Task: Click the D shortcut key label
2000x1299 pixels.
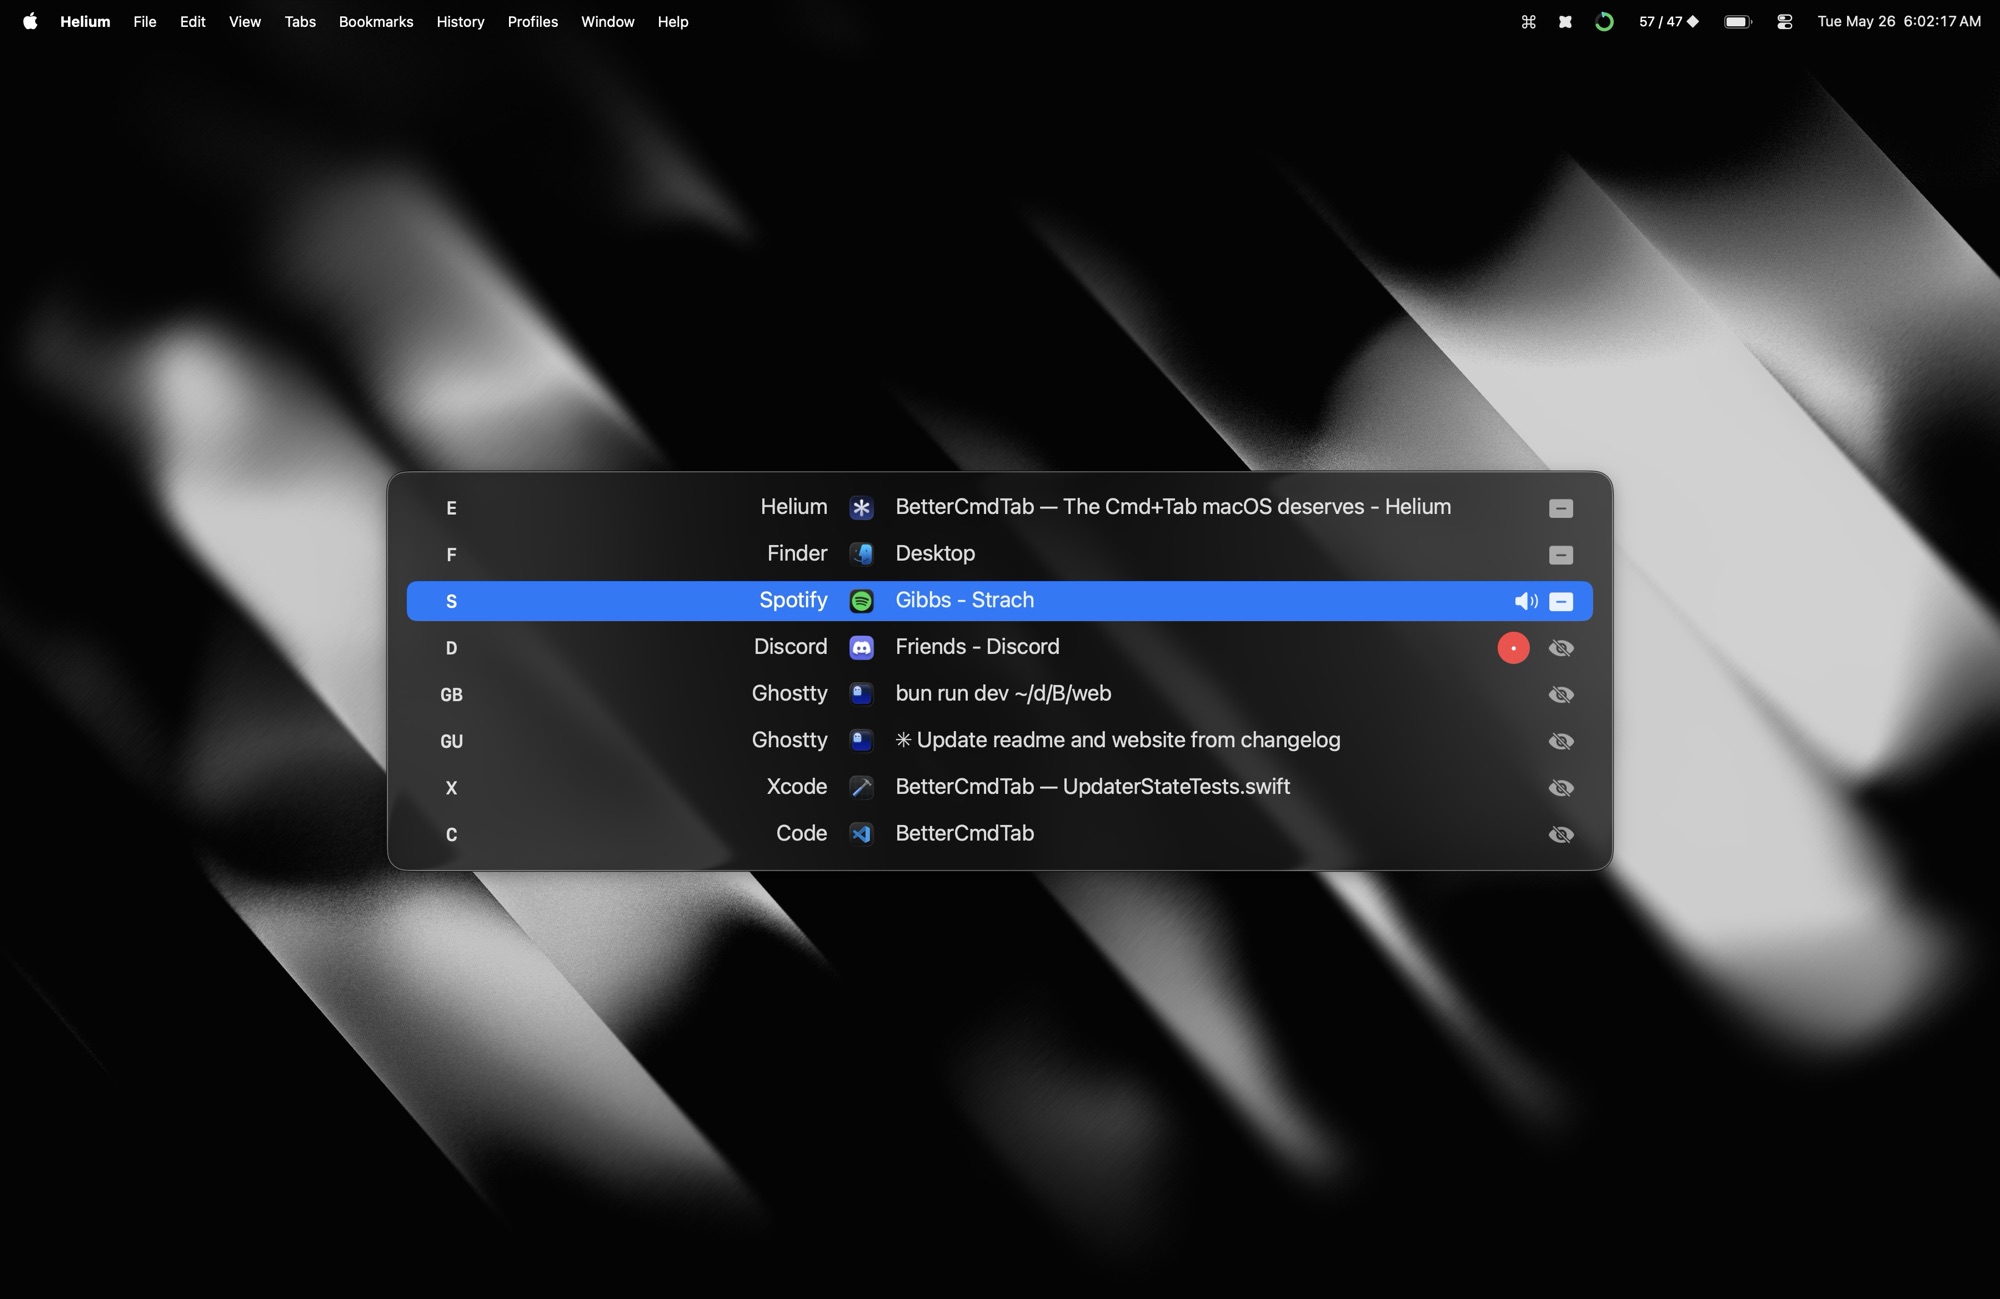Action: [x=451, y=648]
